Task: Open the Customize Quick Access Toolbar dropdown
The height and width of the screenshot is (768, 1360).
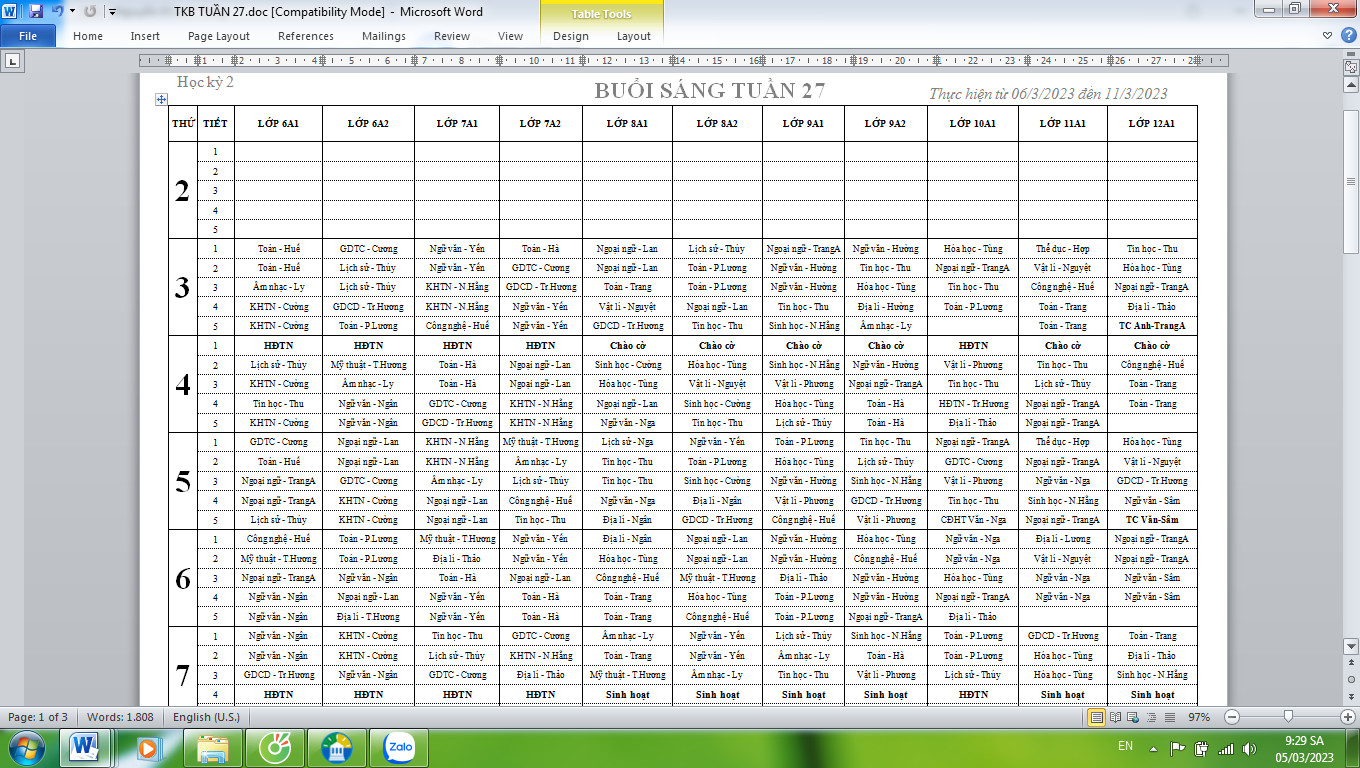Action: tap(111, 12)
